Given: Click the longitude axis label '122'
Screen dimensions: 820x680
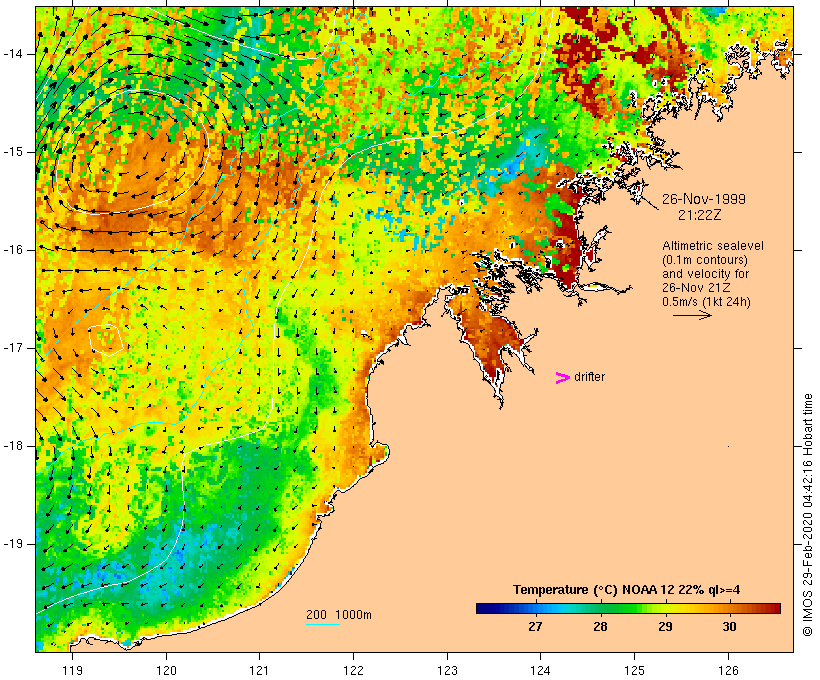Looking at the screenshot, I should coord(354,670).
